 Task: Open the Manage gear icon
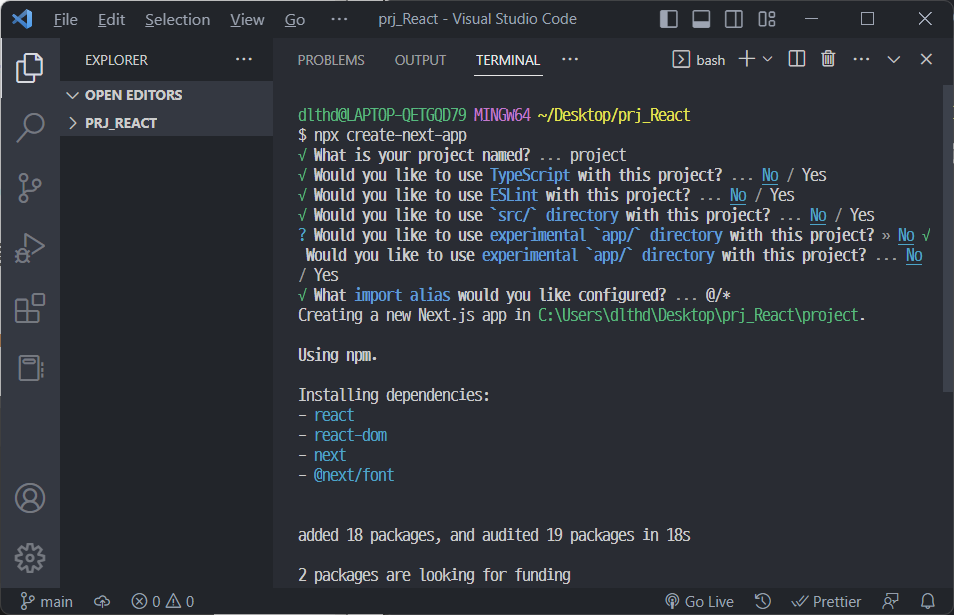[30, 558]
